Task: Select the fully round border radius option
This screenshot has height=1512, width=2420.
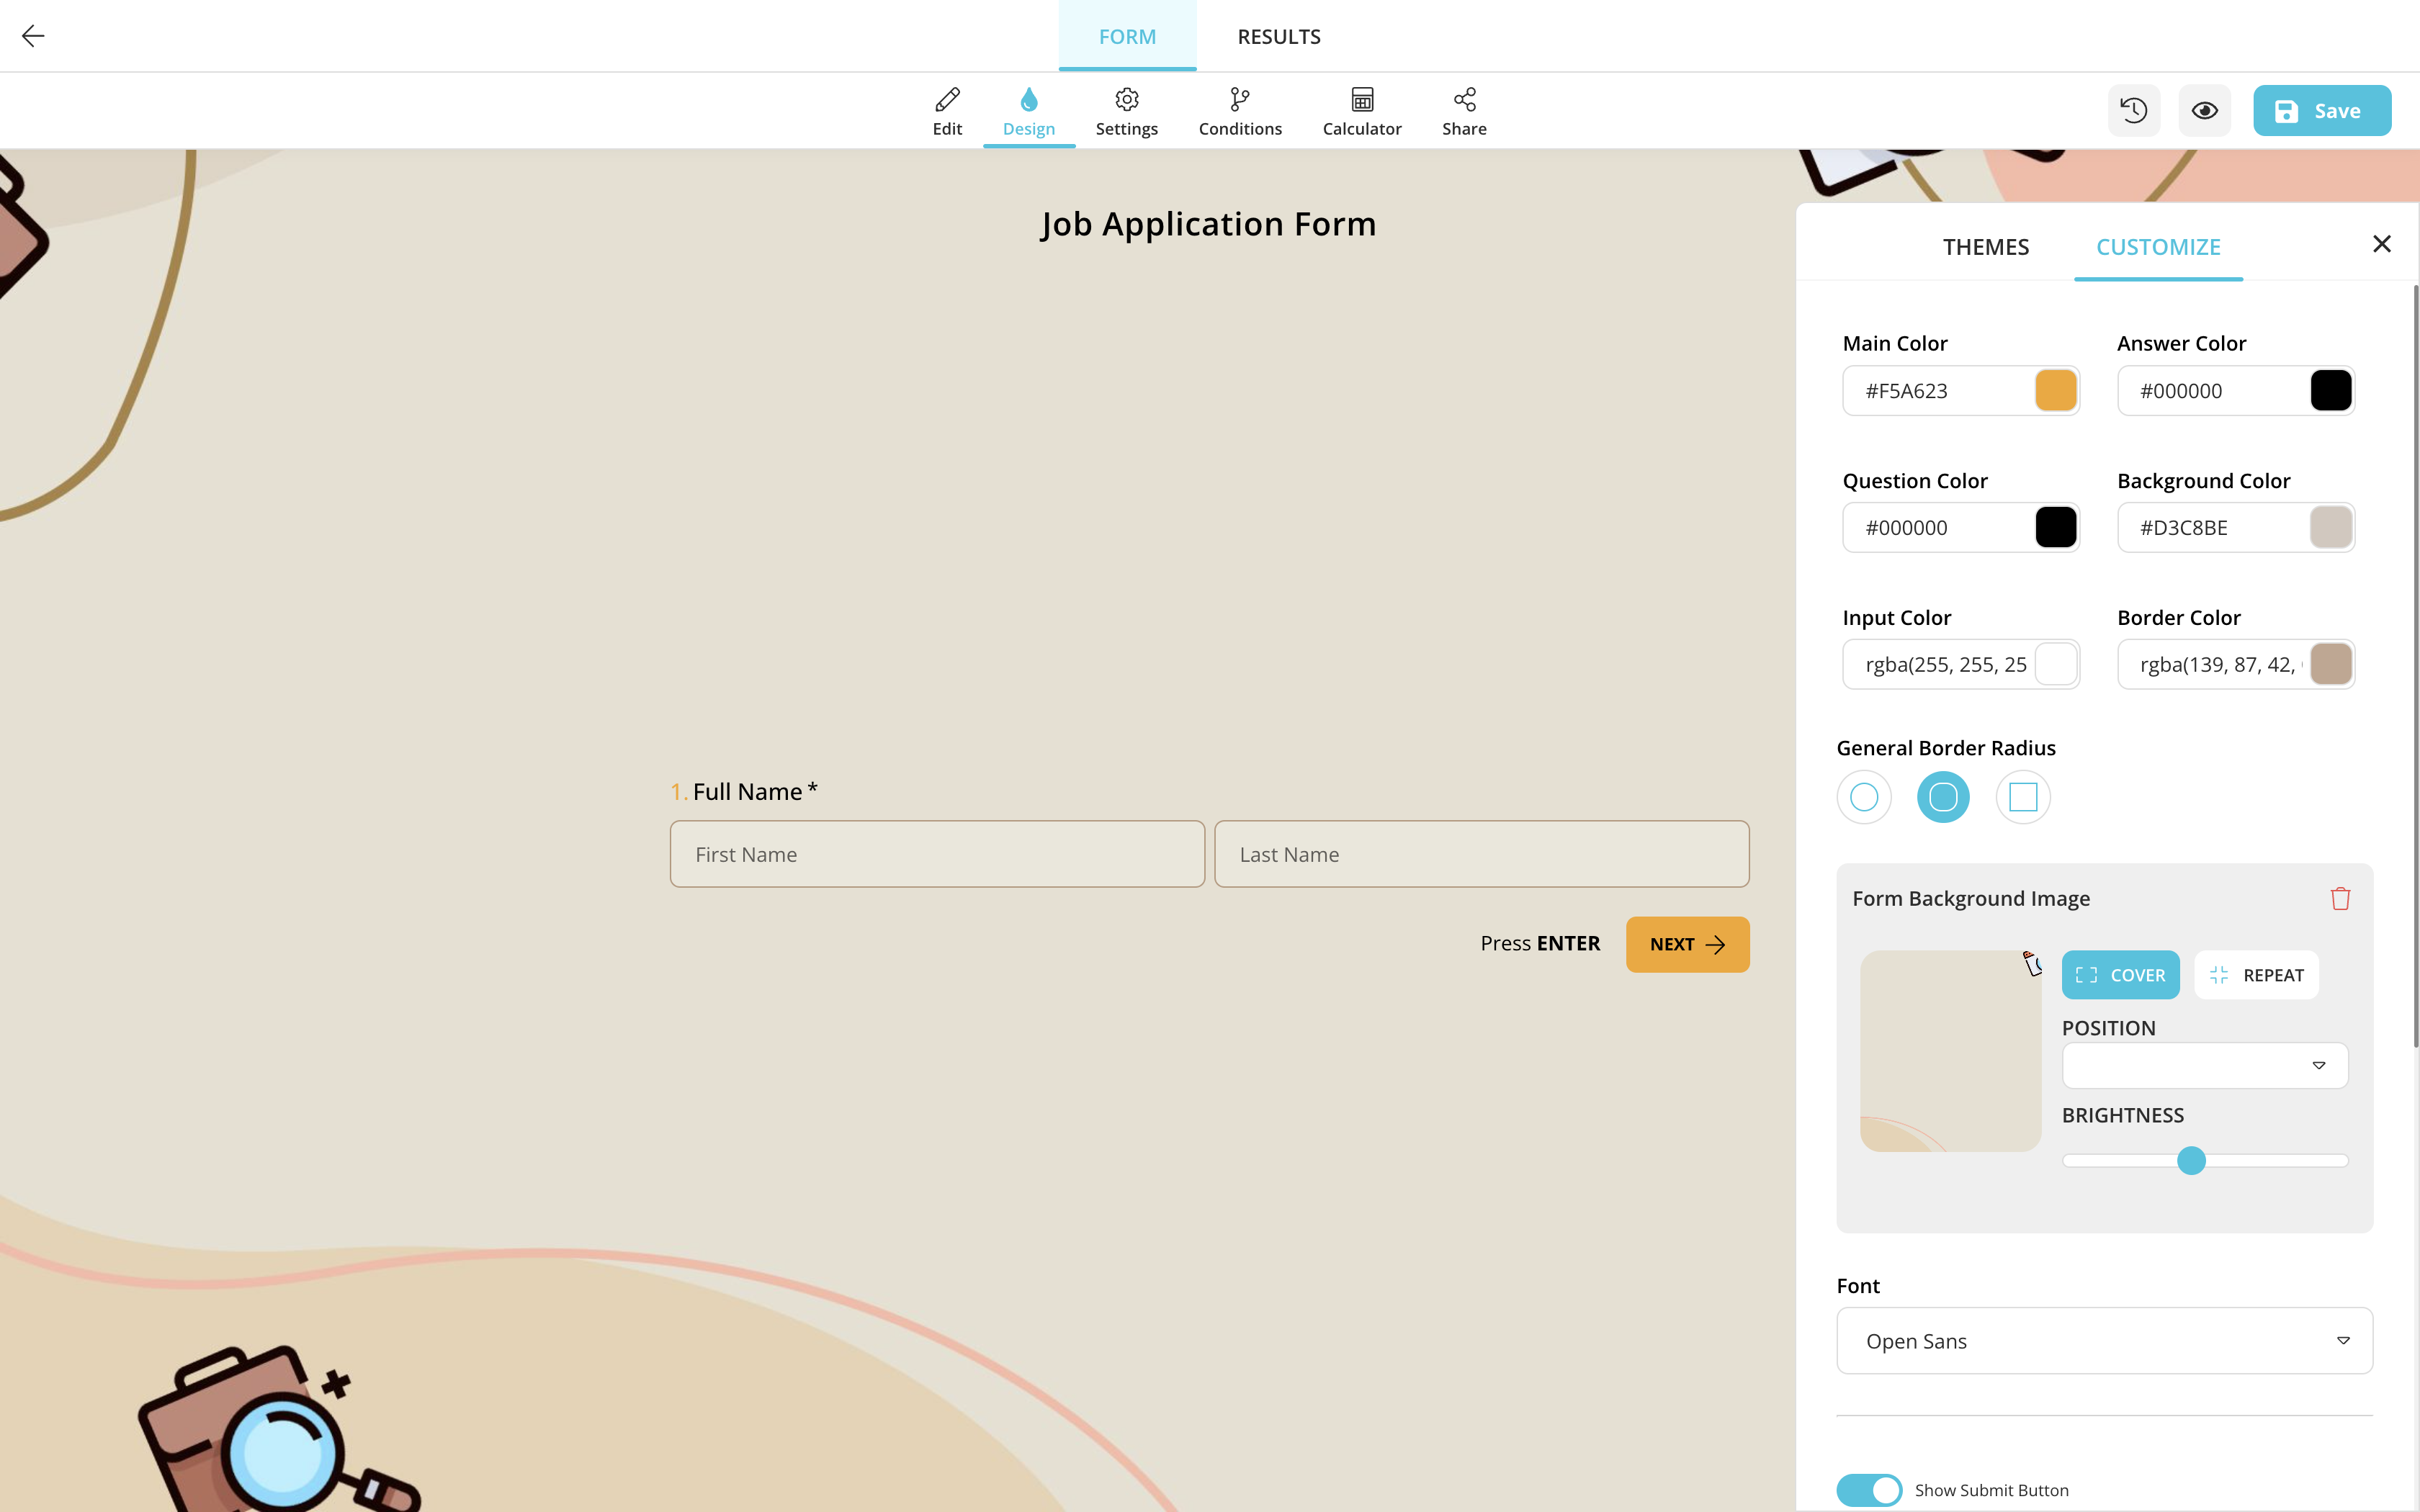Action: [x=1864, y=797]
